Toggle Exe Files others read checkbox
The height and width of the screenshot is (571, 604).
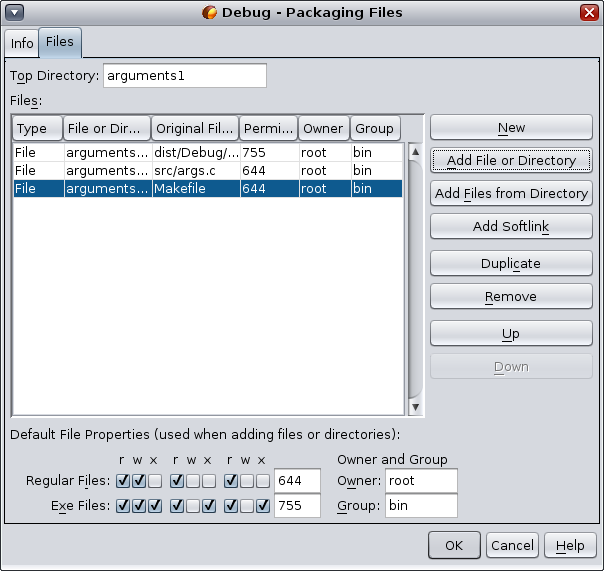pos(231,506)
